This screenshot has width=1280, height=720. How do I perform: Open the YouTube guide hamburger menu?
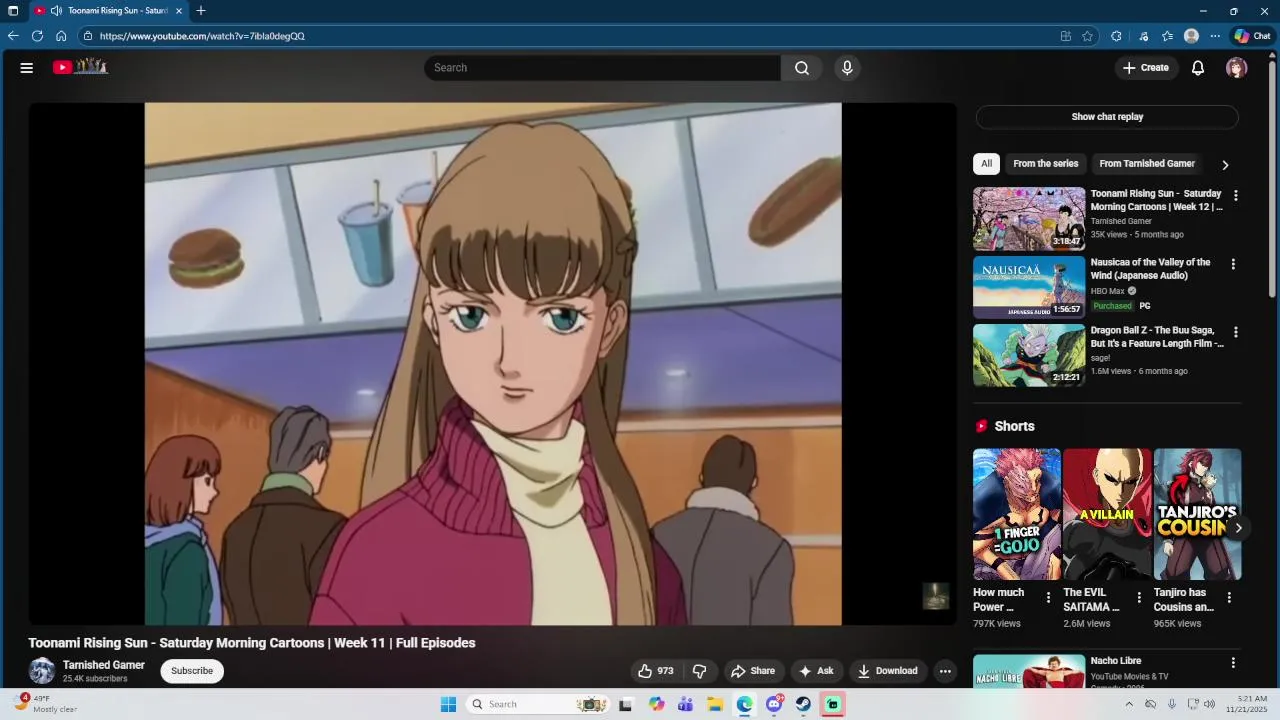[27, 68]
